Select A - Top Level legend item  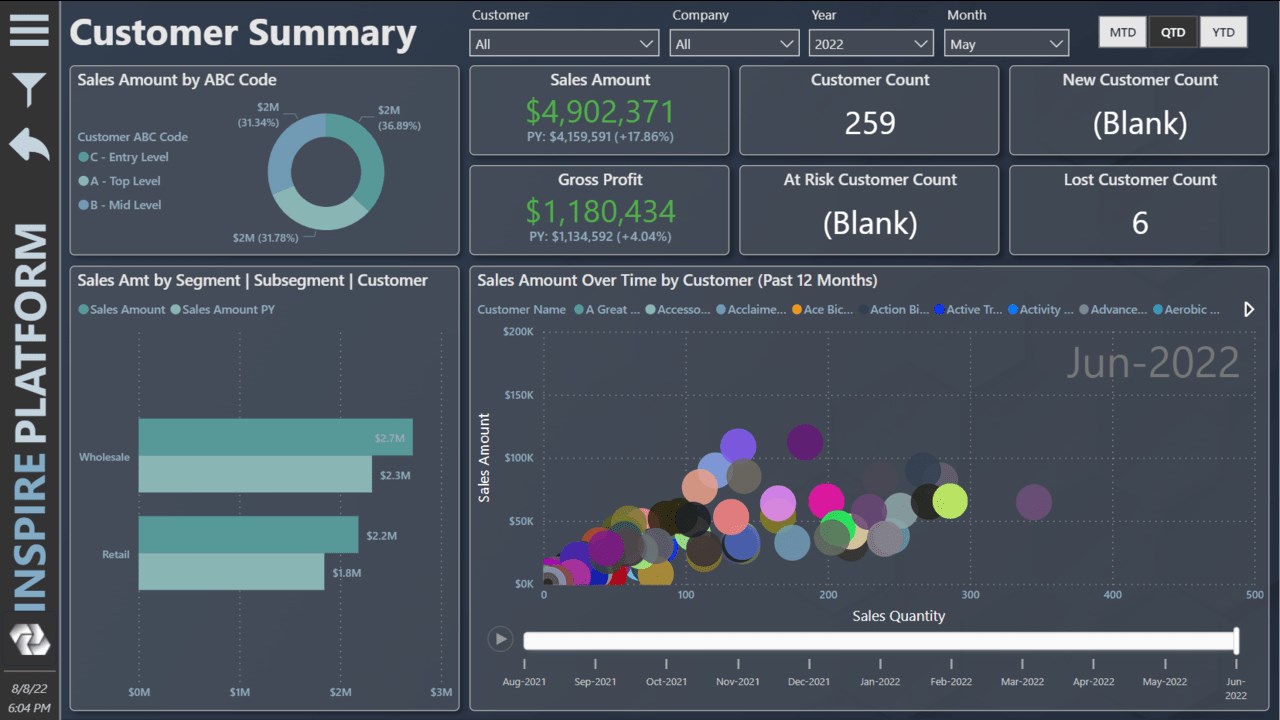[x=119, y=181]
